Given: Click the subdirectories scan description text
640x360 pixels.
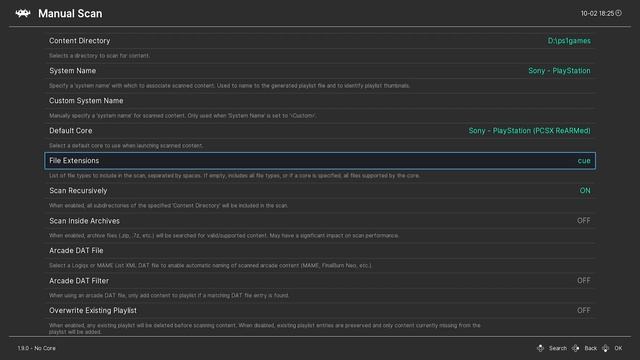Looking at the screenshot, I should (168, 205).
